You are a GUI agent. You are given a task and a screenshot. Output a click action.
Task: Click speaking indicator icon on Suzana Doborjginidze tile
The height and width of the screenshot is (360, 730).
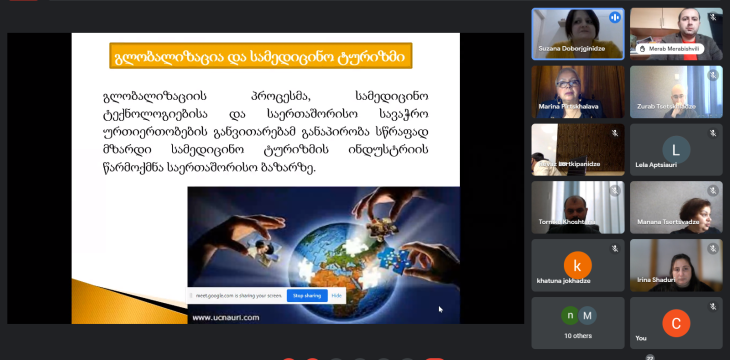[615, 18]
